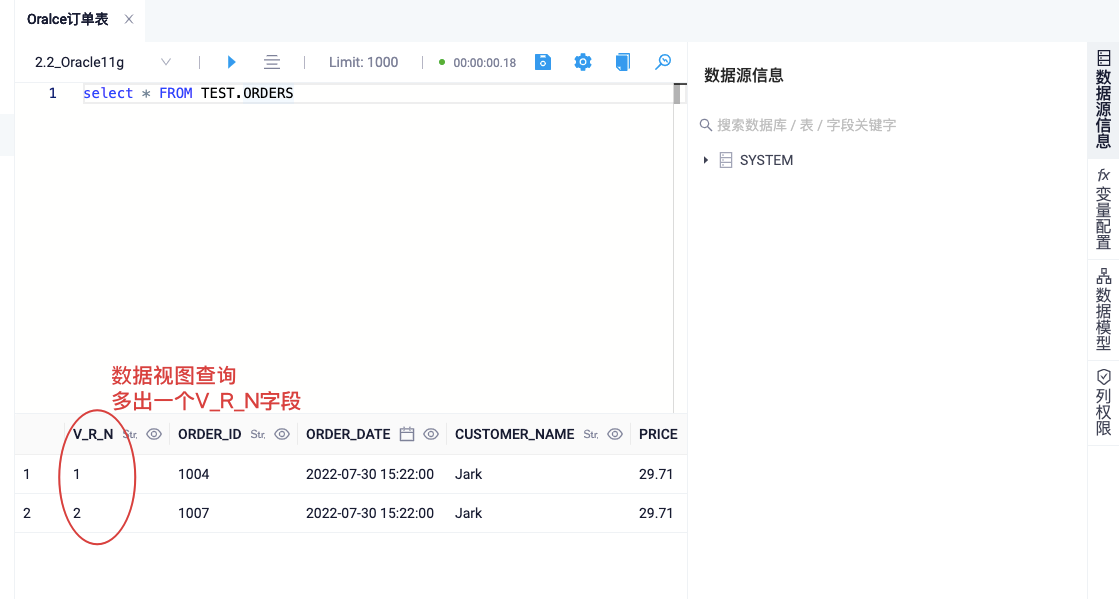
Task: Close the Oralce订单表 tab
Action: click(128, 19)
